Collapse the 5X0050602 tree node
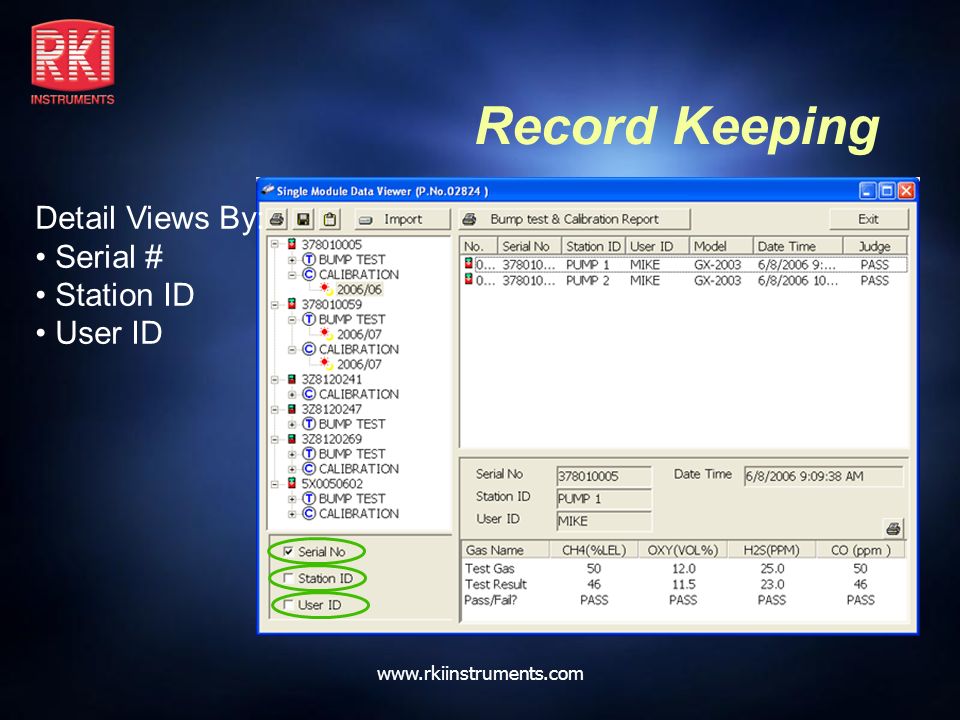The image size is (960, 720). pos(275,484)
